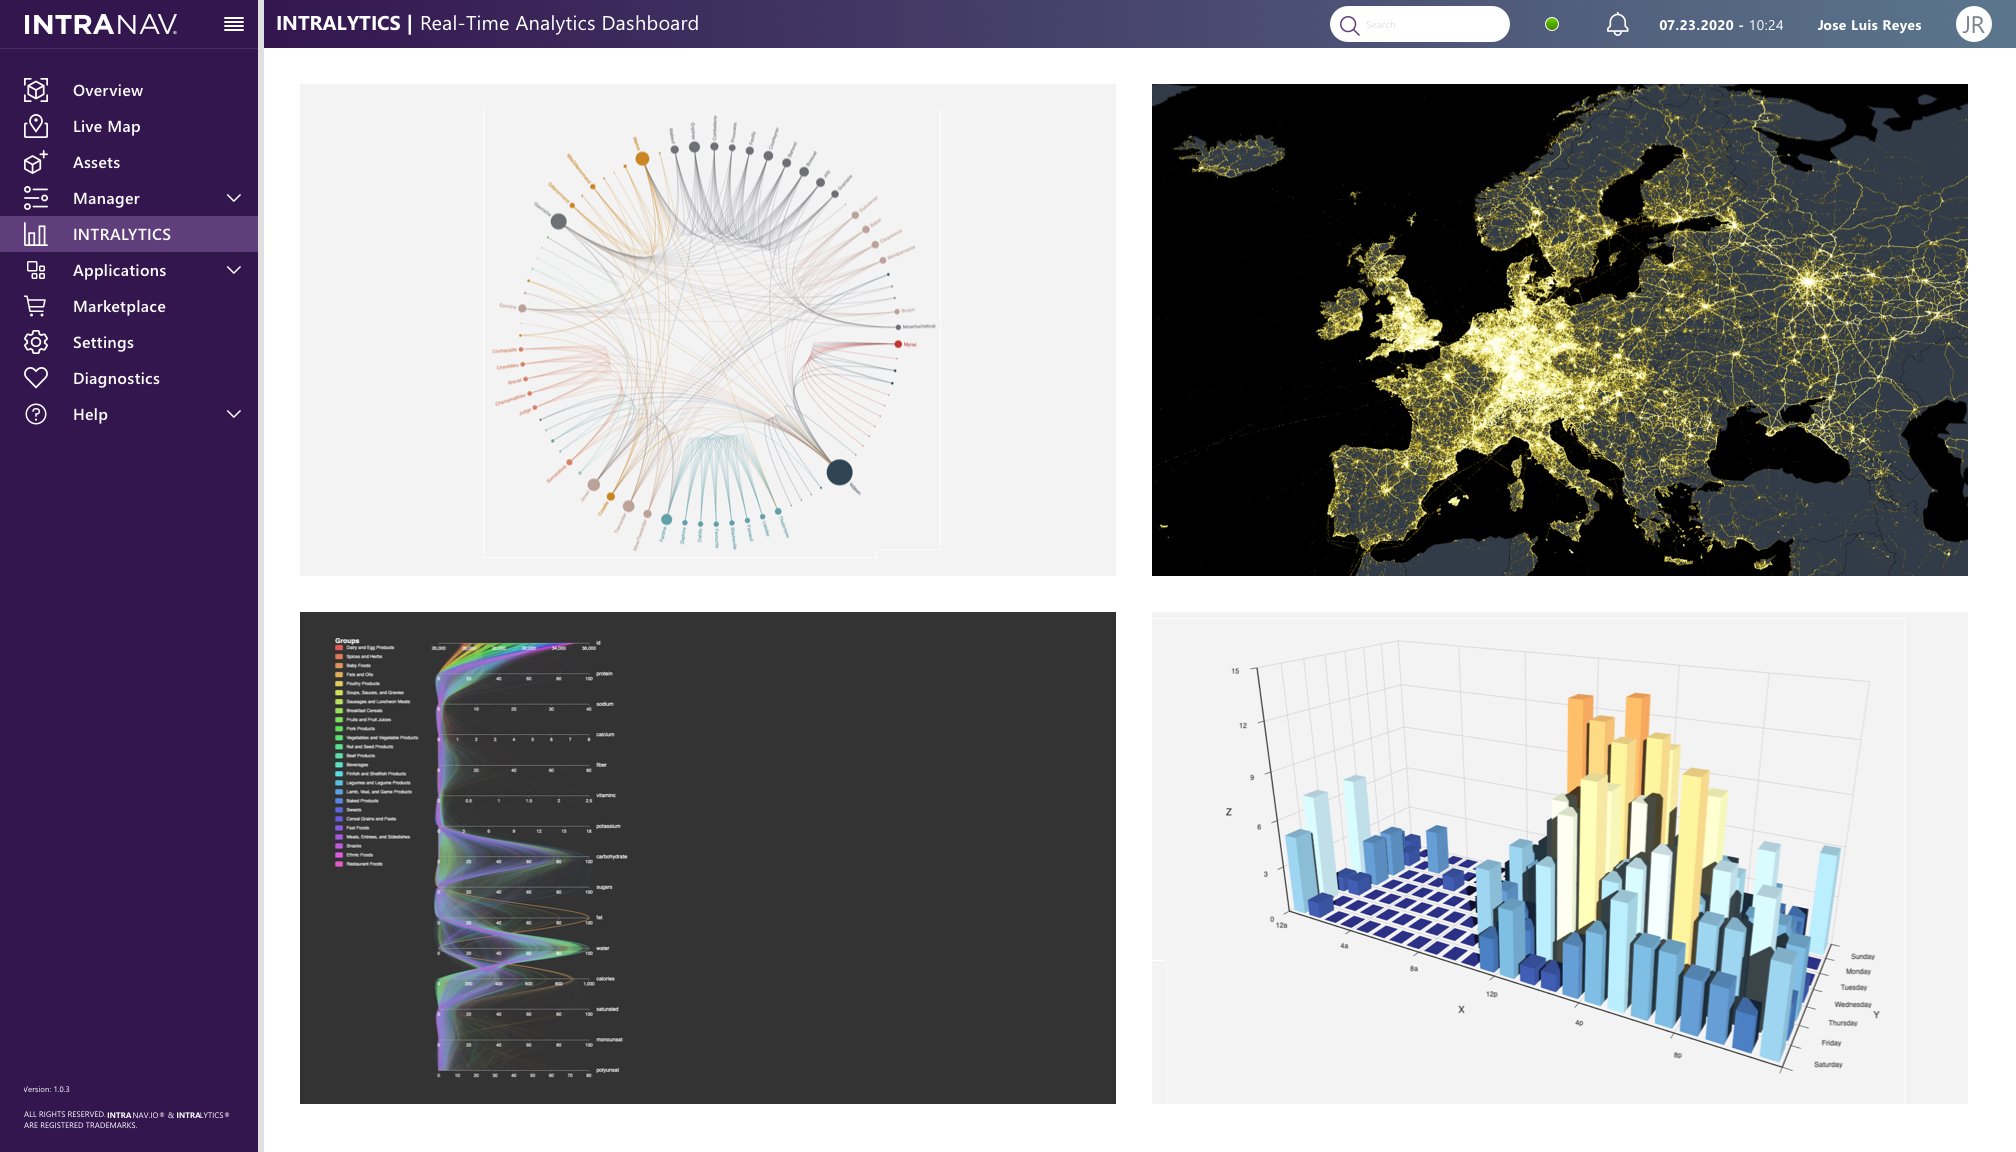The height and width of the screenshot is (1152, 2016).
Task: Expand the Applications submenu chevron
Action: tap(234, 270)
